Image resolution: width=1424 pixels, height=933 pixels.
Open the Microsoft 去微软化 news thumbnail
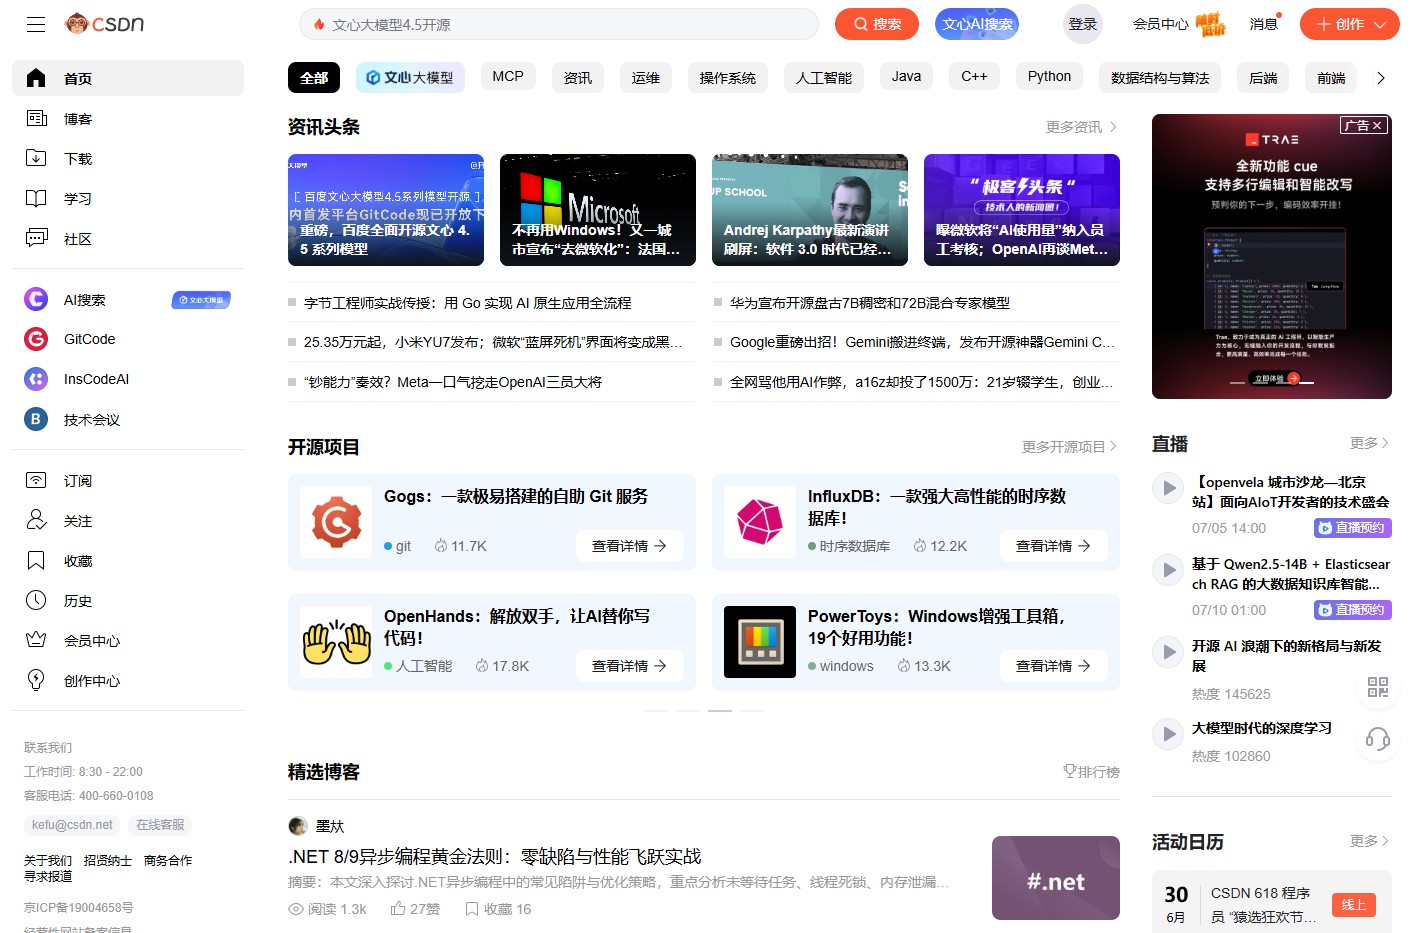(x=598, y=210)
